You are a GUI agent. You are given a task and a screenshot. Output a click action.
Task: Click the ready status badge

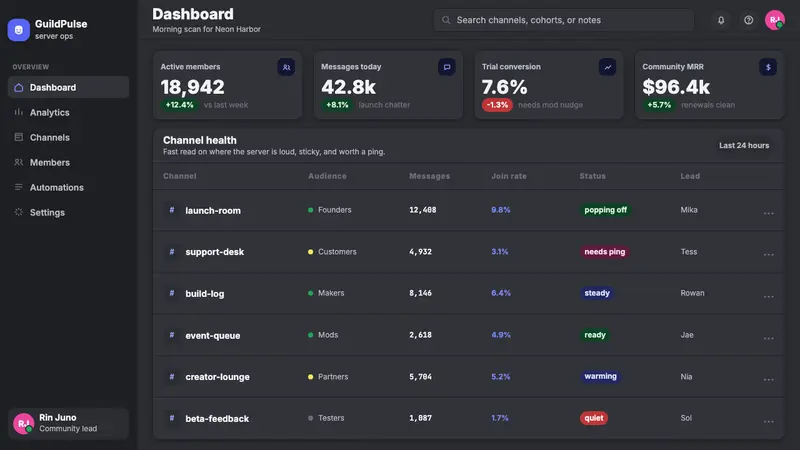(x=595, y=335)
